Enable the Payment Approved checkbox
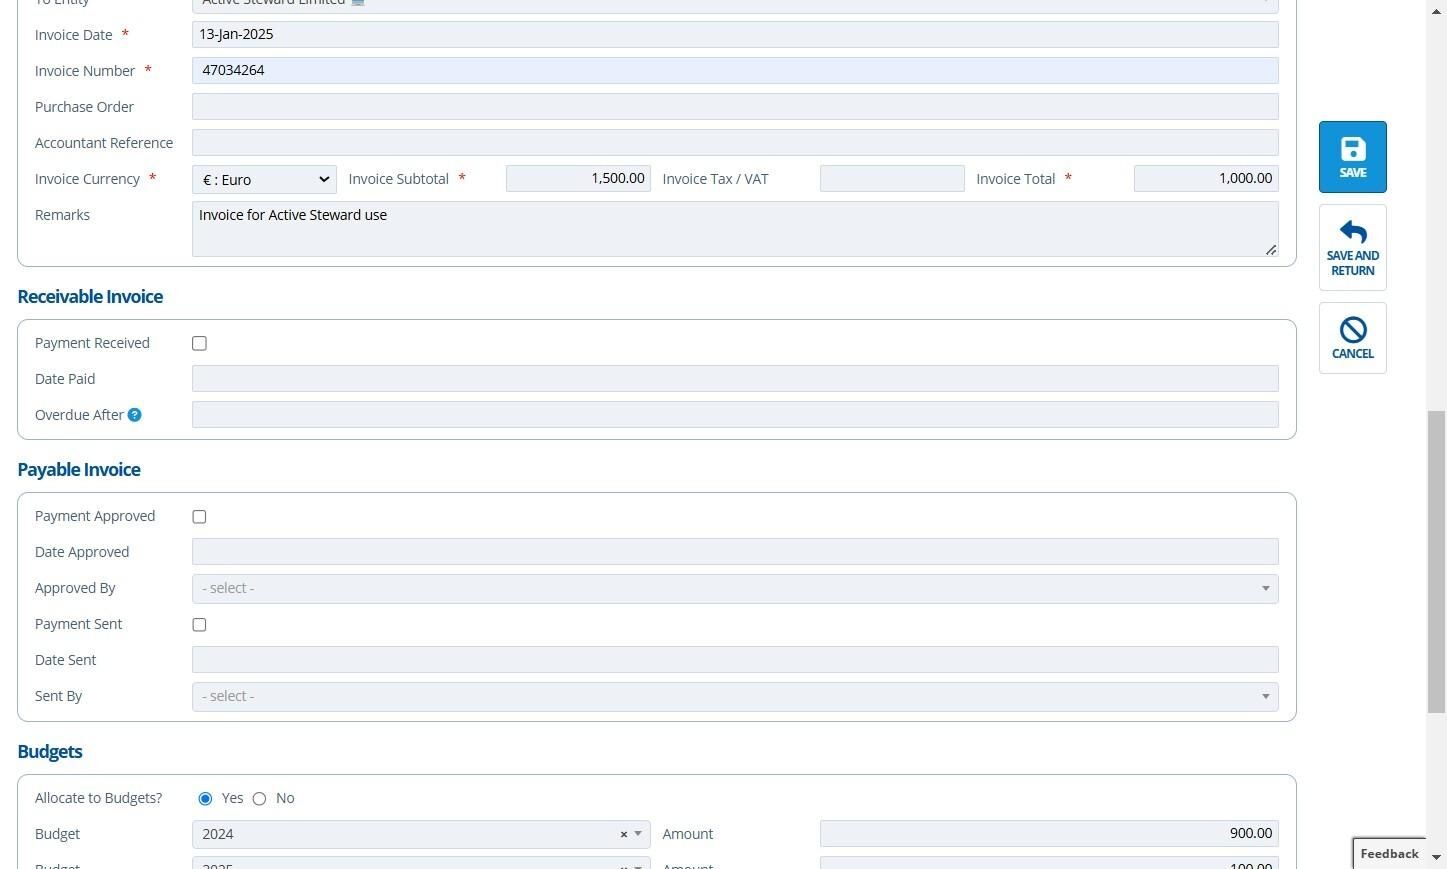 (200, 517)
